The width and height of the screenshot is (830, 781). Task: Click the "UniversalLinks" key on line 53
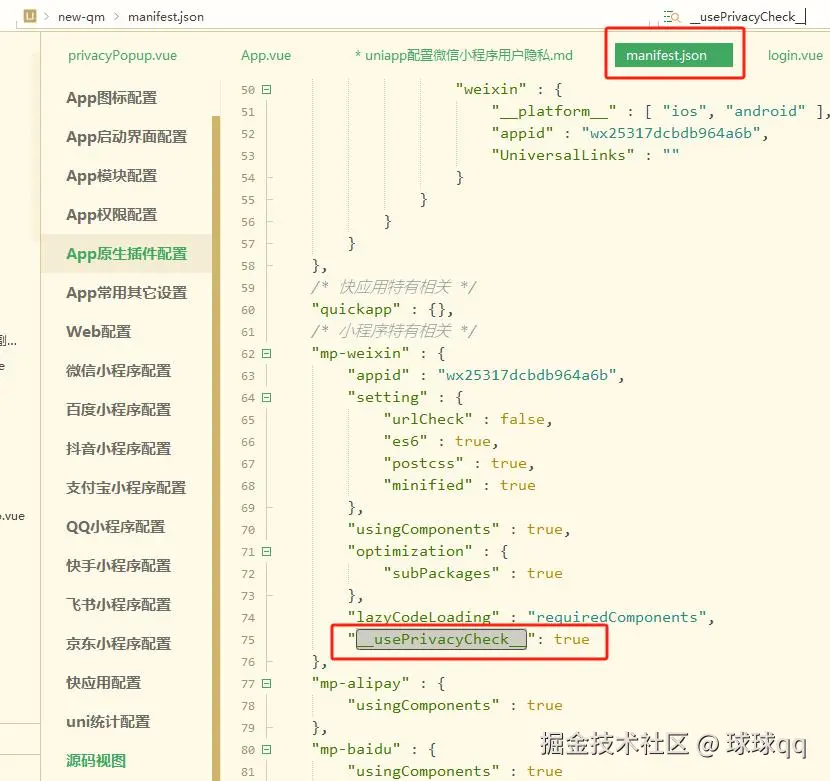[x=563, y=155]
